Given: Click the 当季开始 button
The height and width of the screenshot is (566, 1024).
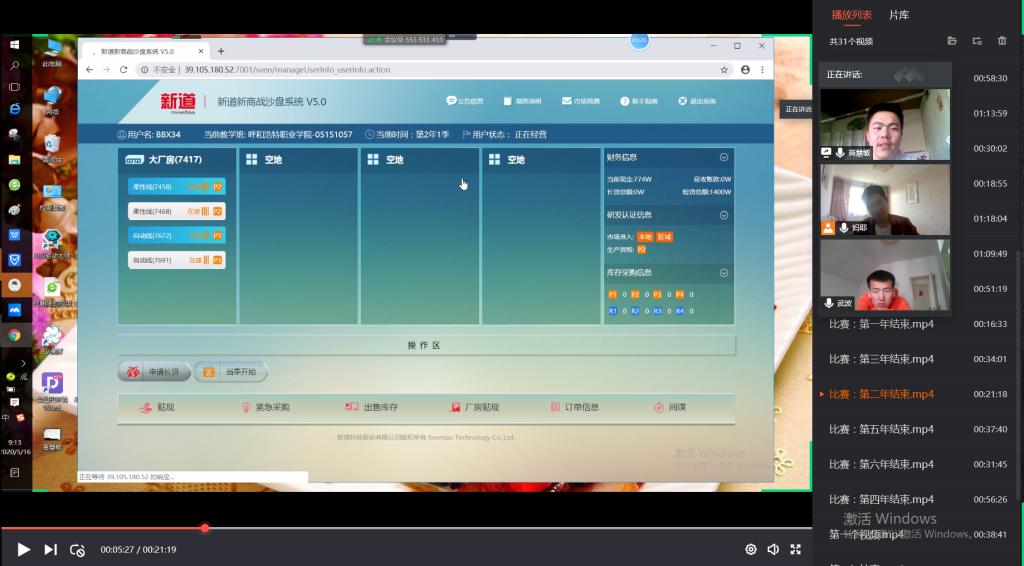Looking at the screenshot, I should [230, 372].
